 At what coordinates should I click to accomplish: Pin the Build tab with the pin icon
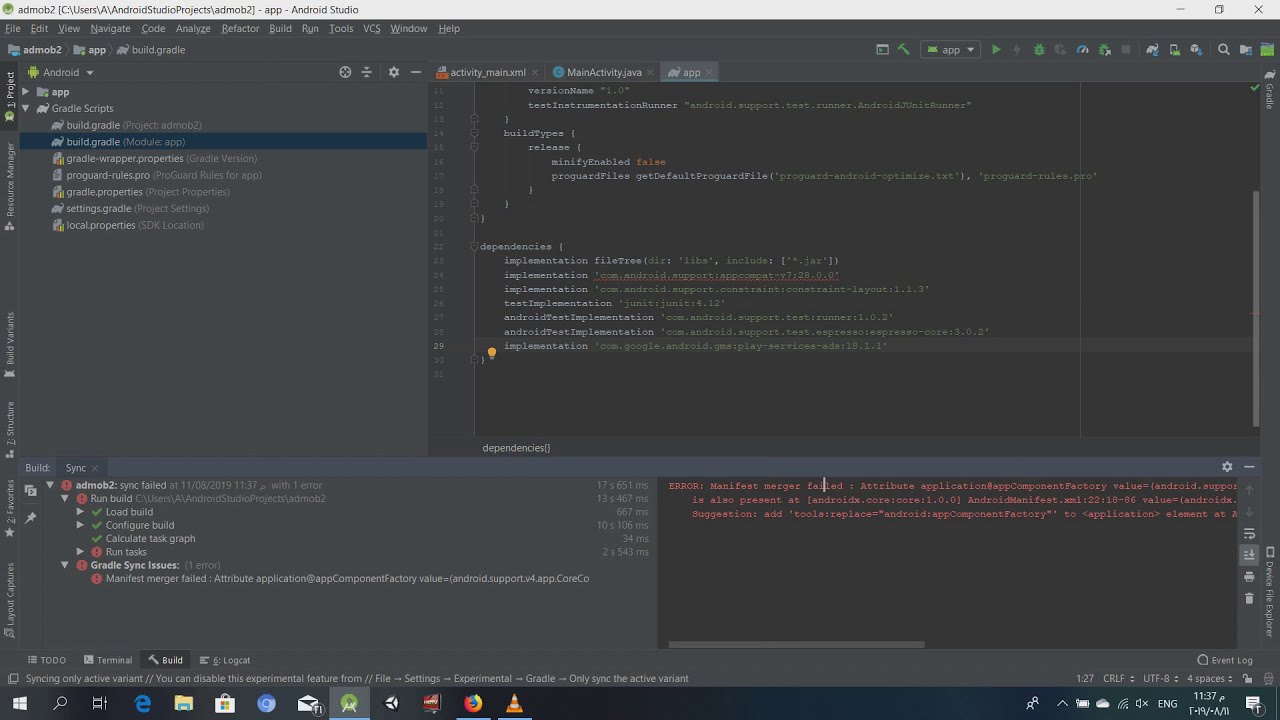31,517
